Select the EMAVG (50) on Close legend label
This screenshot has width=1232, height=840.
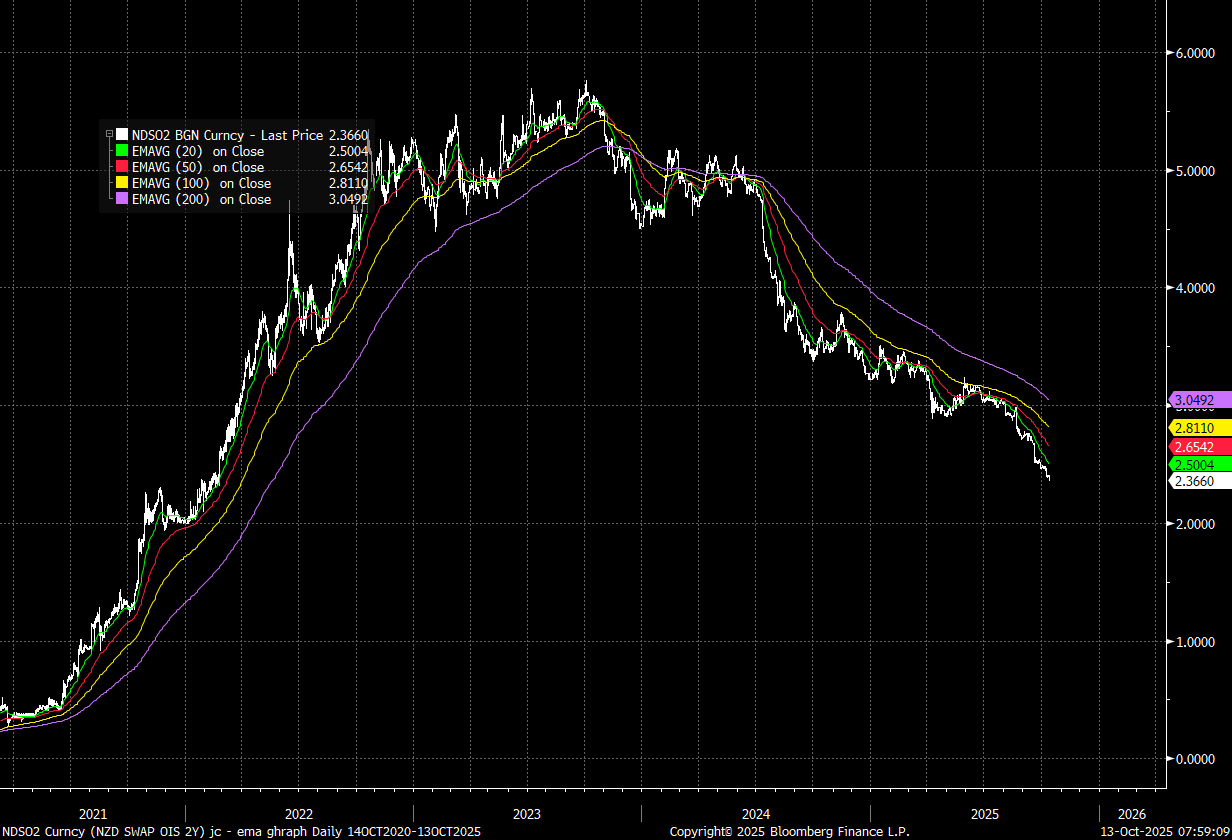pyautogui.click(x=198, y=167)
